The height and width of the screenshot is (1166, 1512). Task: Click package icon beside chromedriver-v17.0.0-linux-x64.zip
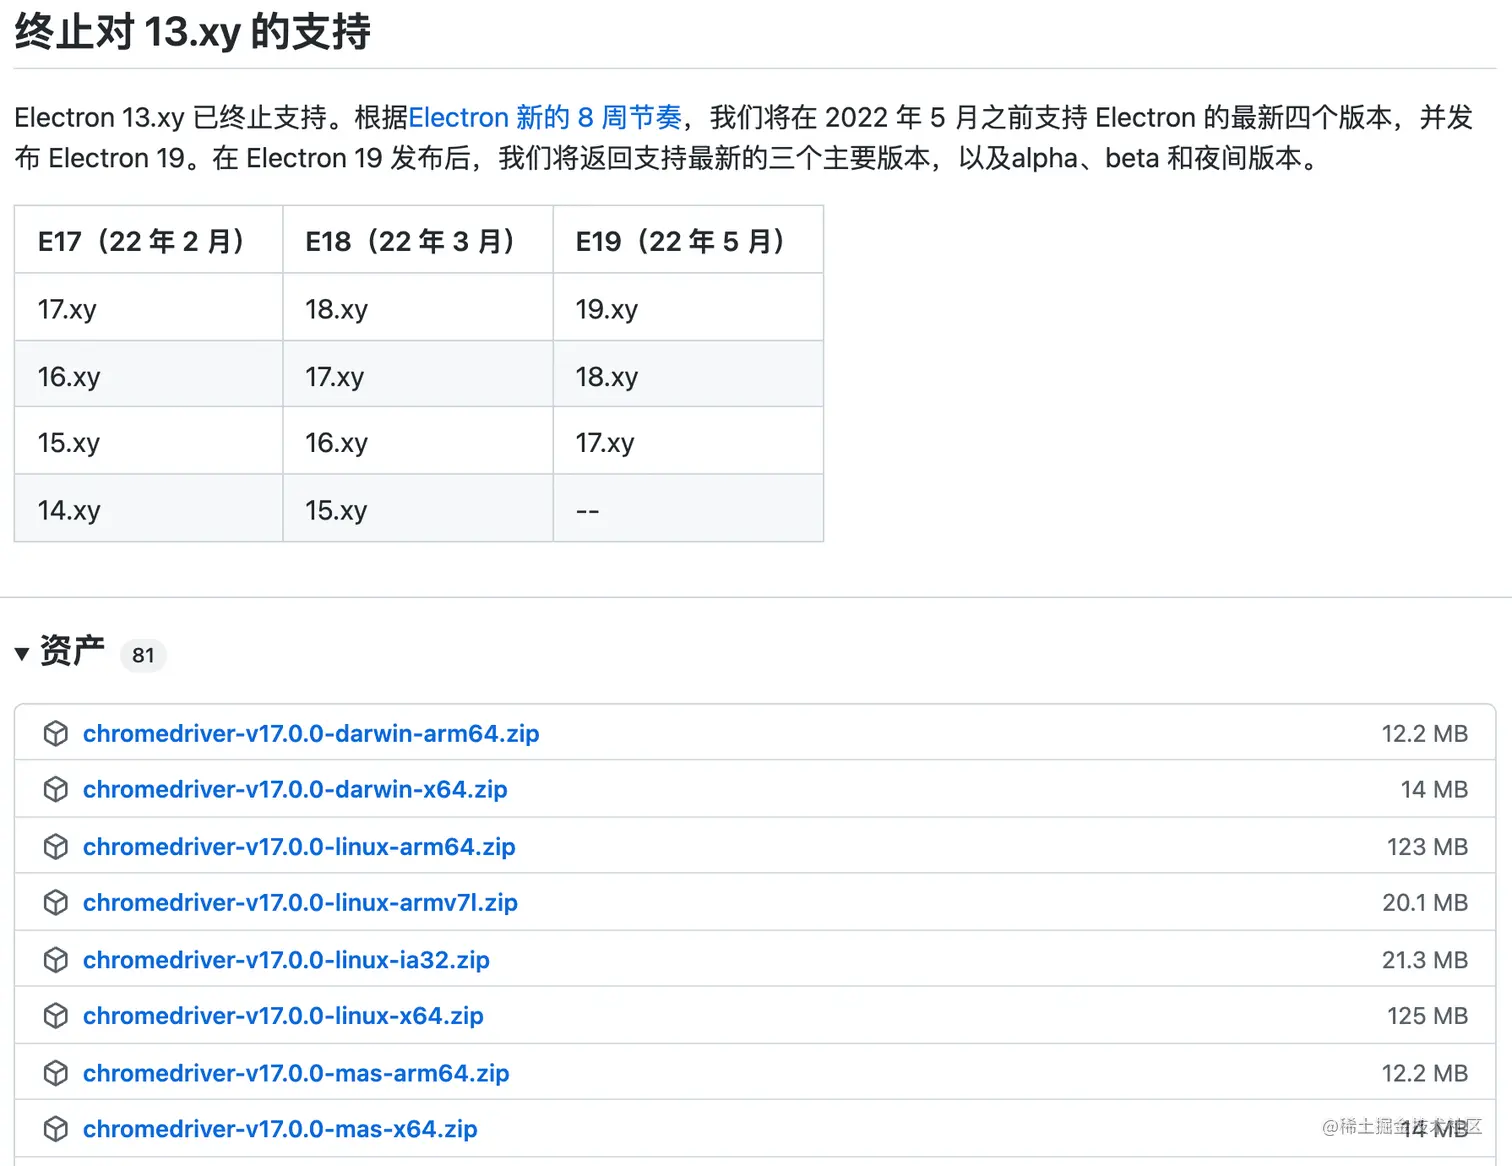pos(56,1015)
